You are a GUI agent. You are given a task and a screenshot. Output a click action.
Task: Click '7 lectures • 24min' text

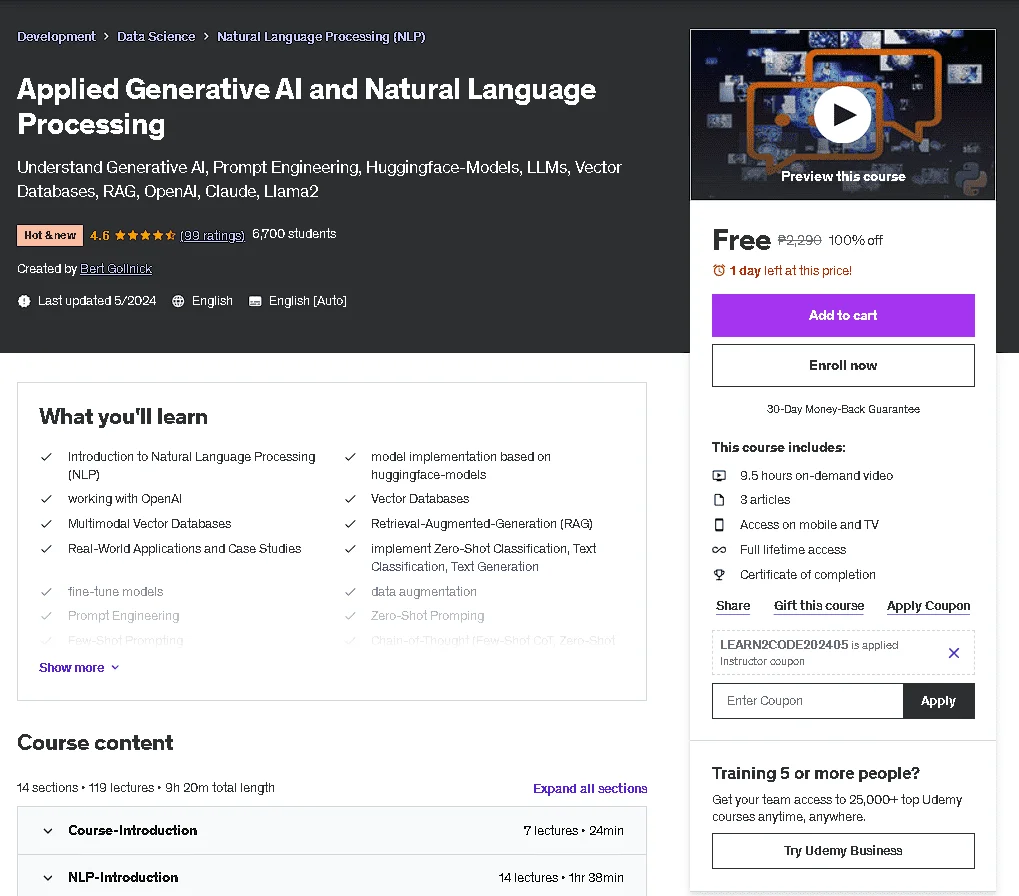[x=573, y=830]
